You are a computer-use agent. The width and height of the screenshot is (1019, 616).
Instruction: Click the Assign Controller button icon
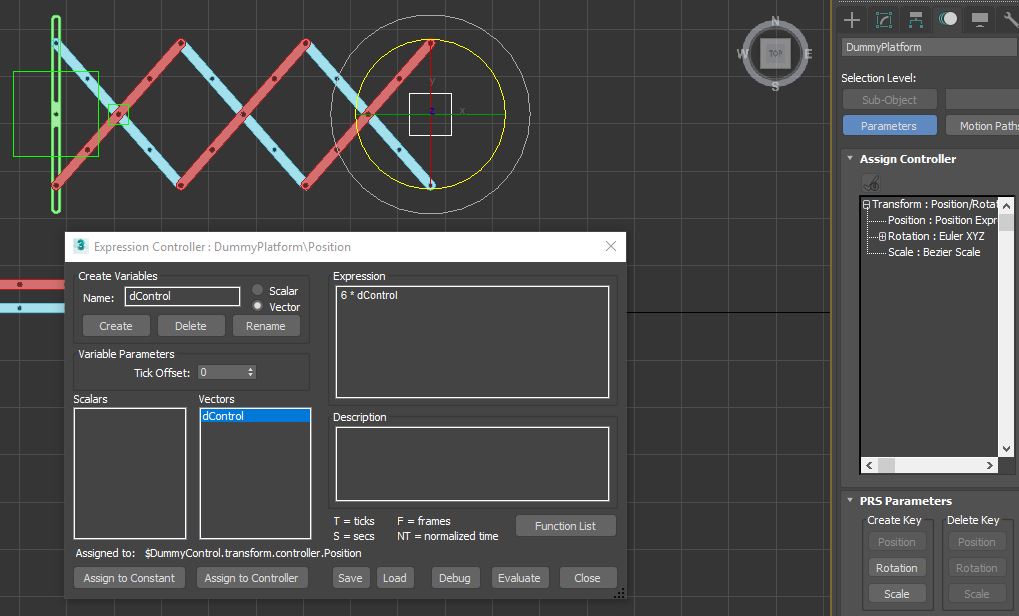click(871, 182)
